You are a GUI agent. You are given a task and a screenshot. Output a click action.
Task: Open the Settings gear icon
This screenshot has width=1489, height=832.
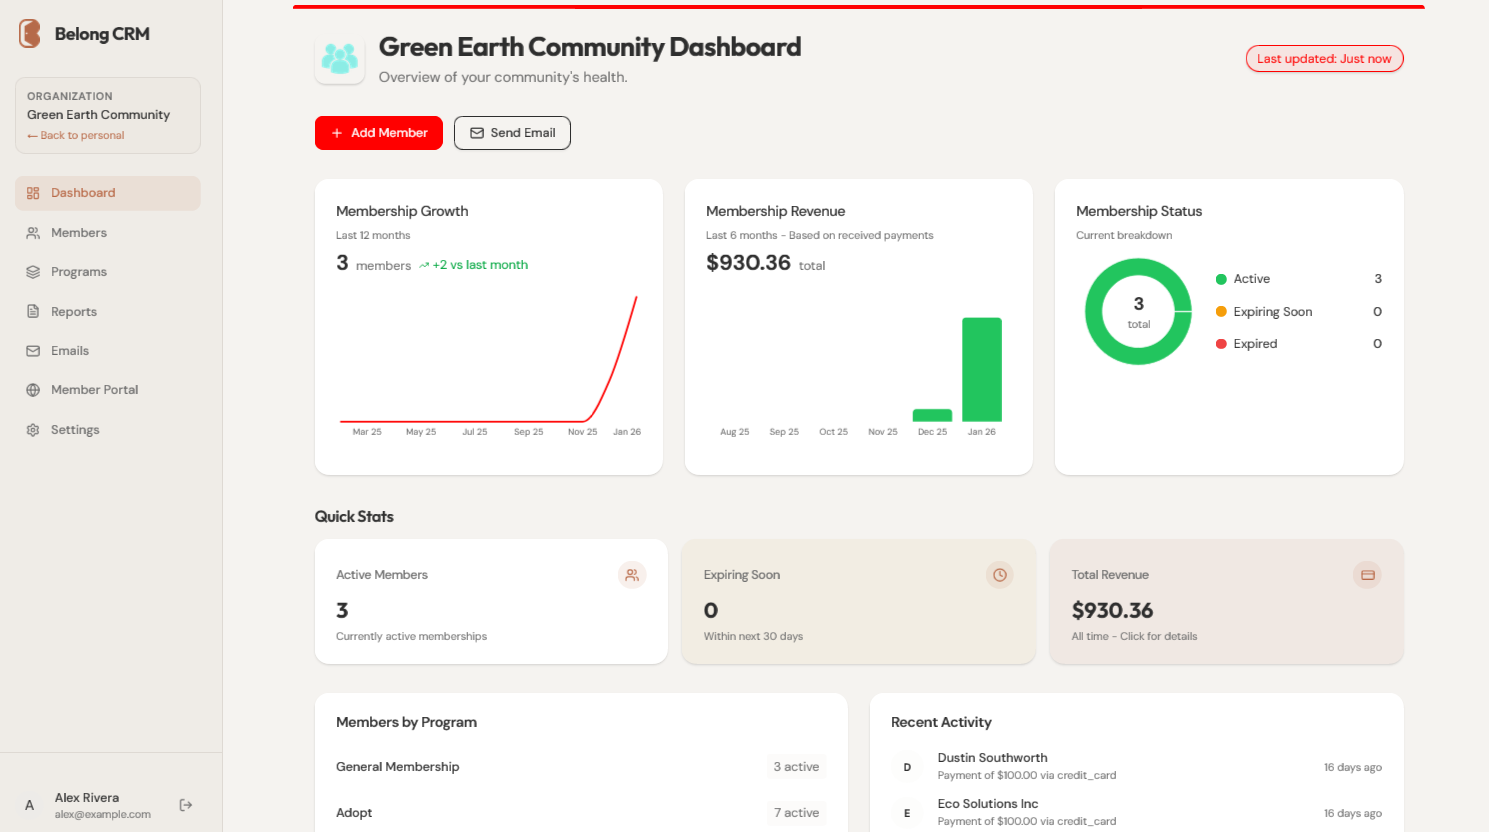pyautogui.click(x=31, y=429)
